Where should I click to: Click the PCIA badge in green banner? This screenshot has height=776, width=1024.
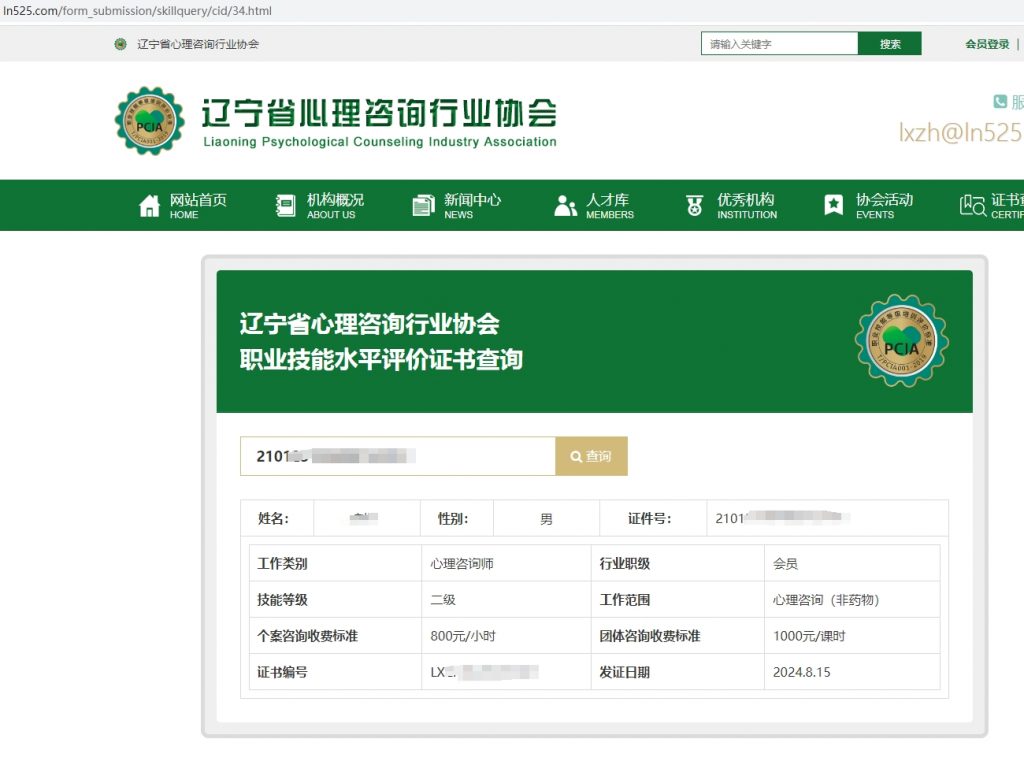click(902, 340)
